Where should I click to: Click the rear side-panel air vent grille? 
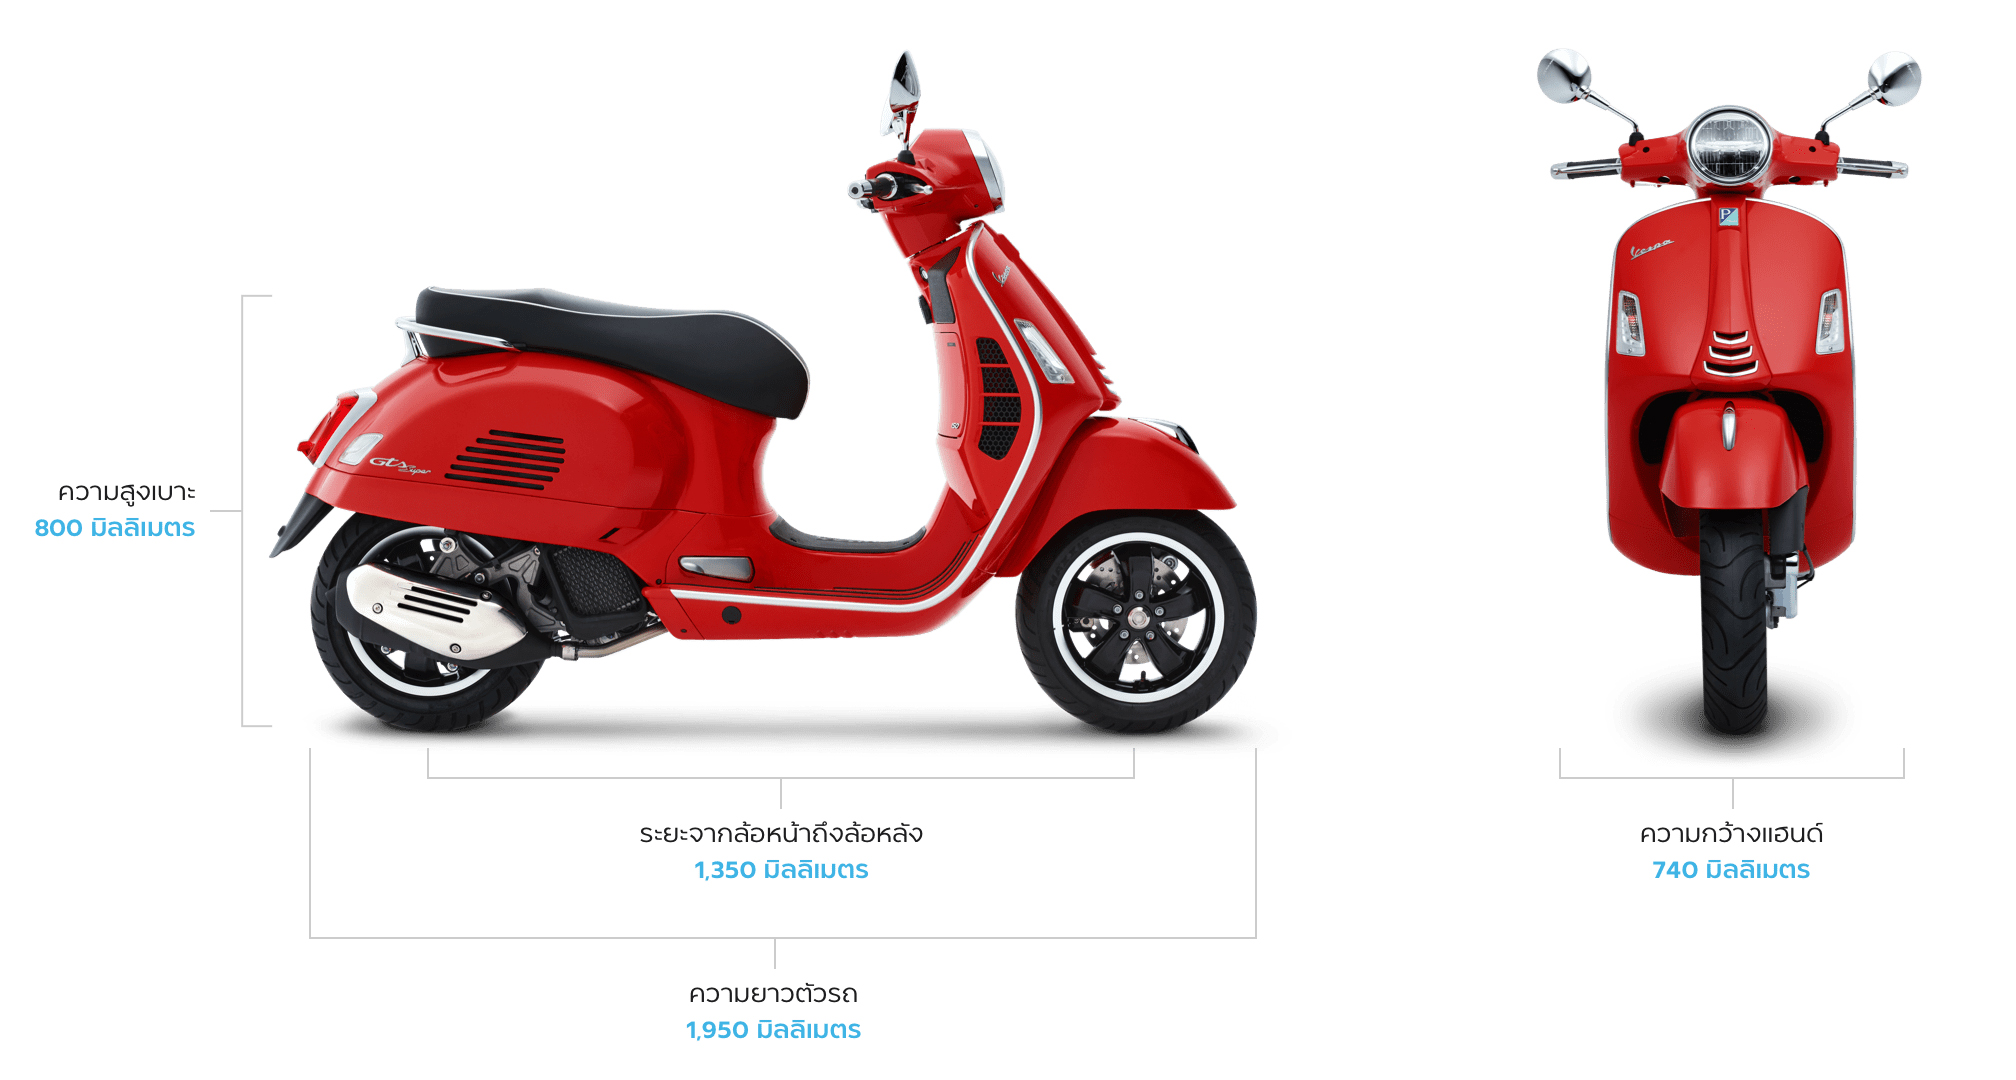505,460
